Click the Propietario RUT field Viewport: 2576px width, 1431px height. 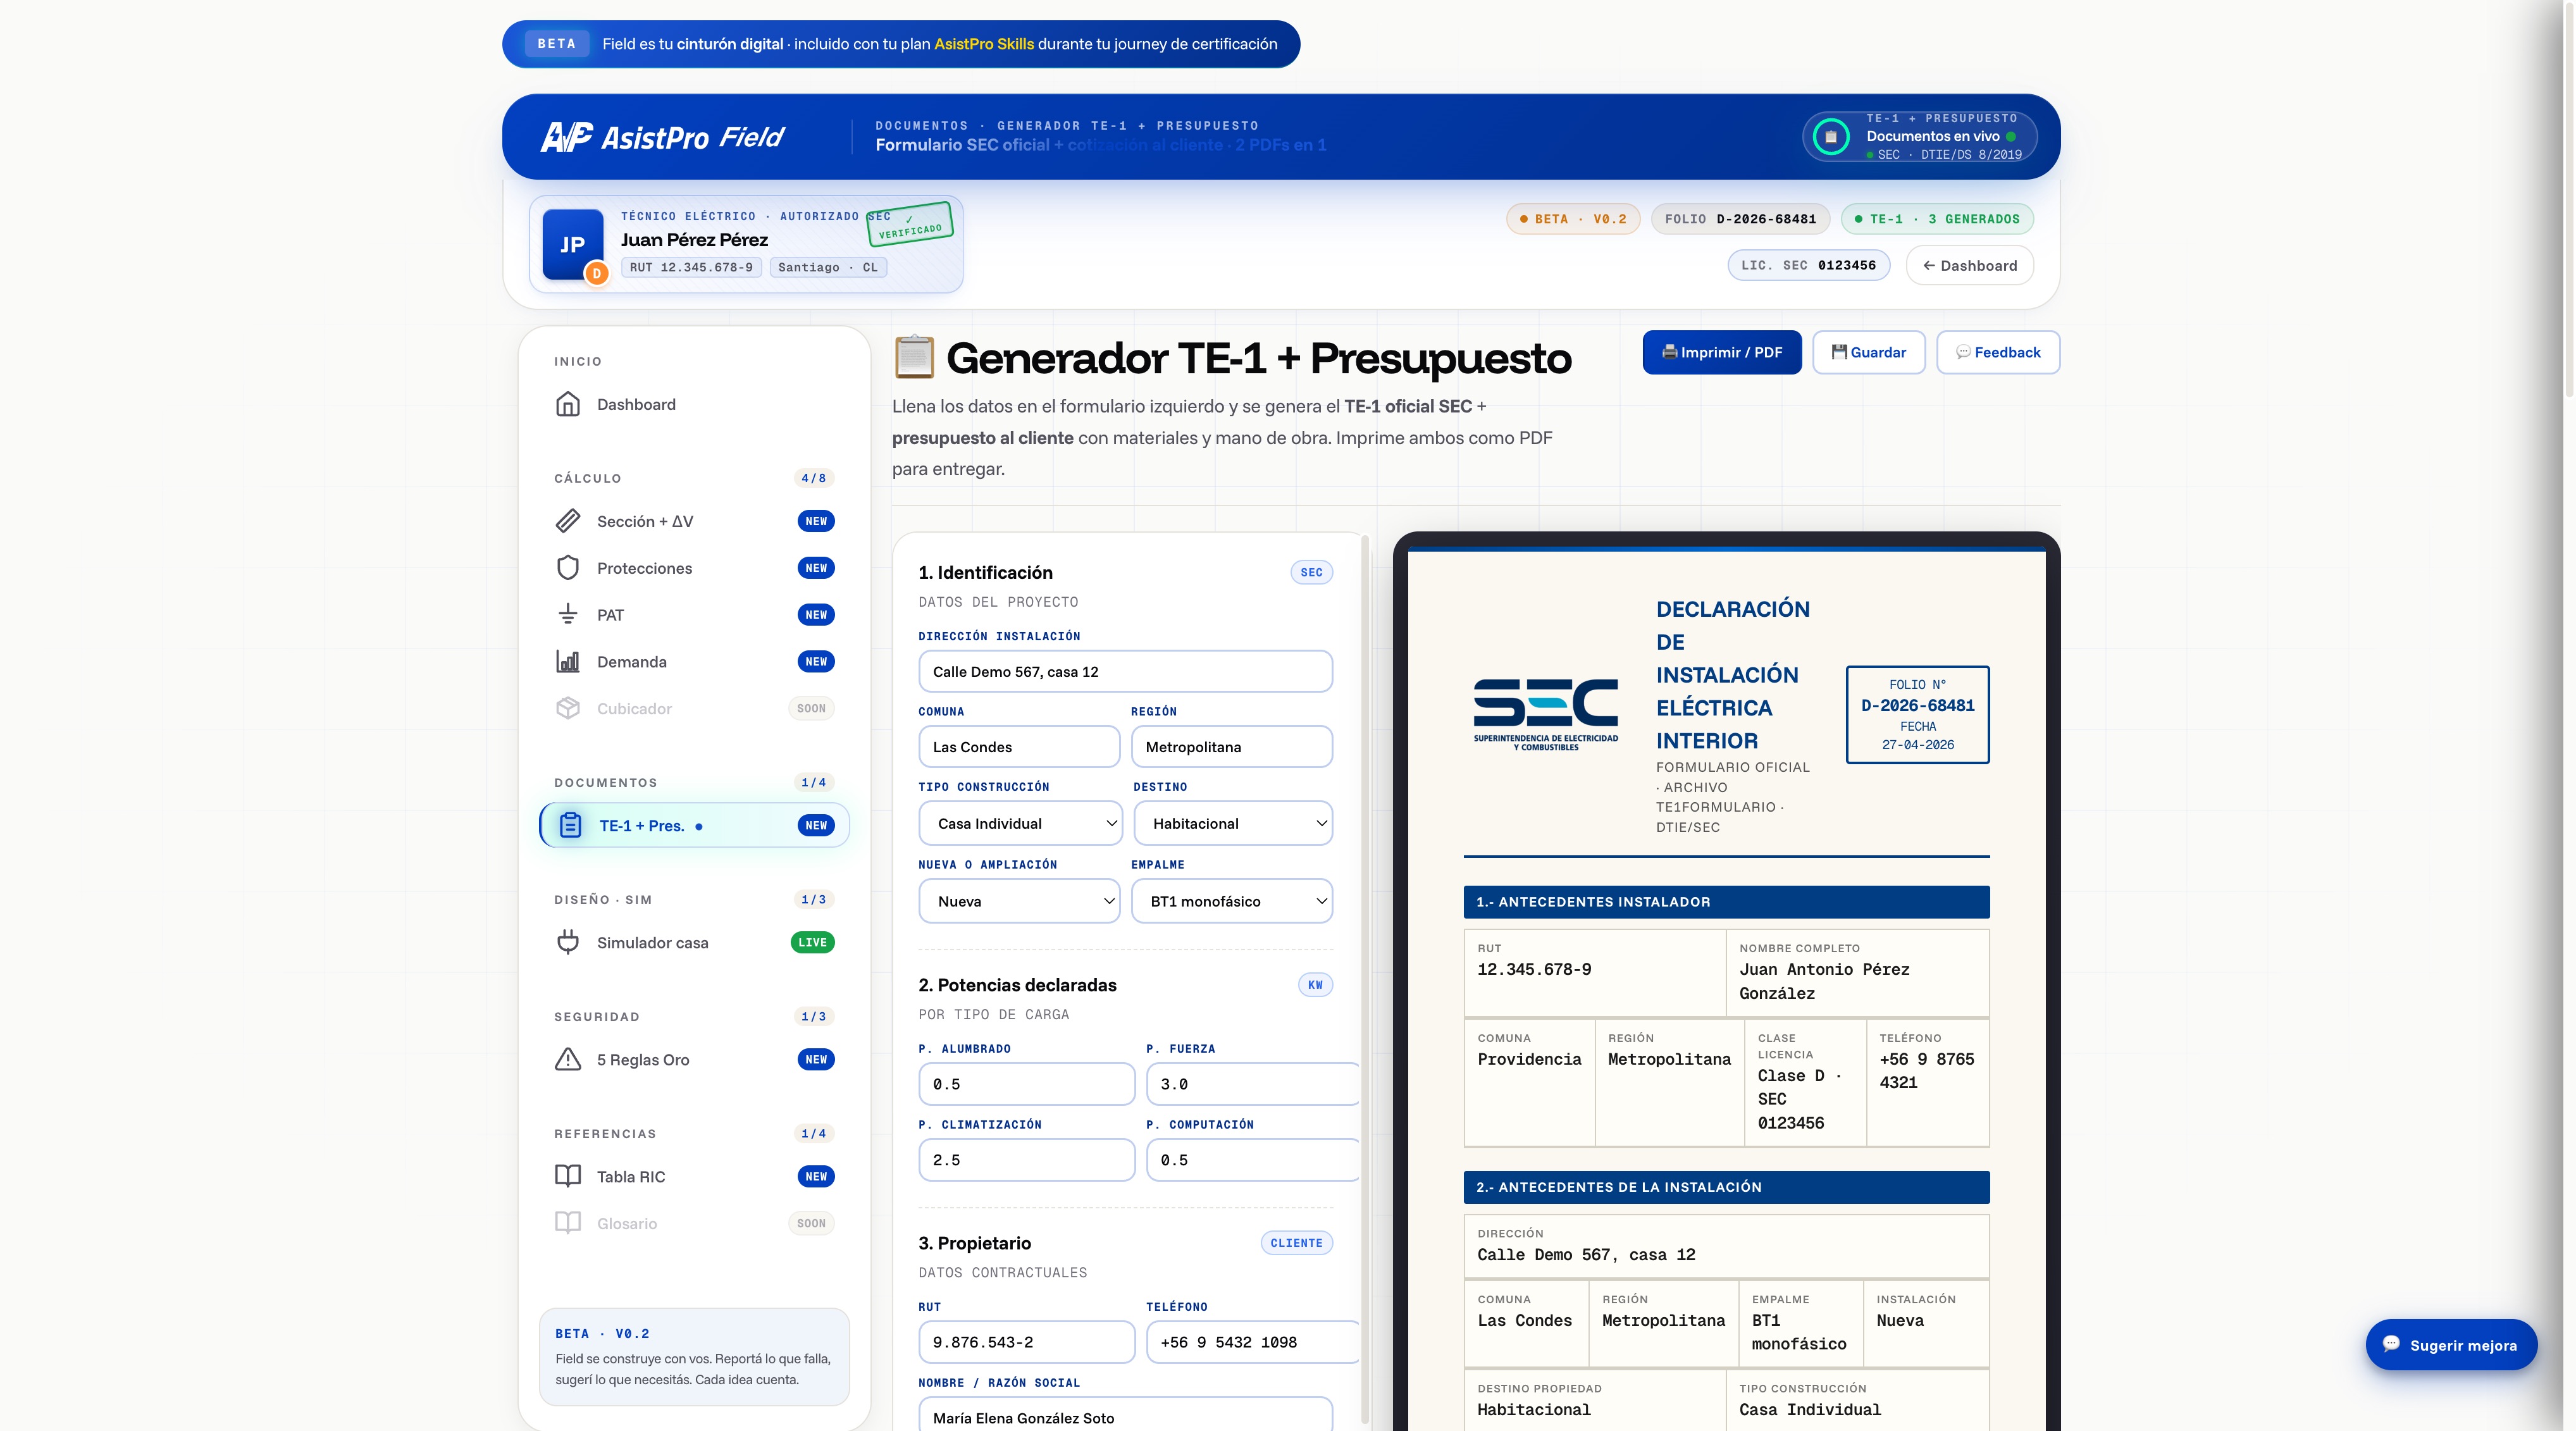coord(1027,1342)
